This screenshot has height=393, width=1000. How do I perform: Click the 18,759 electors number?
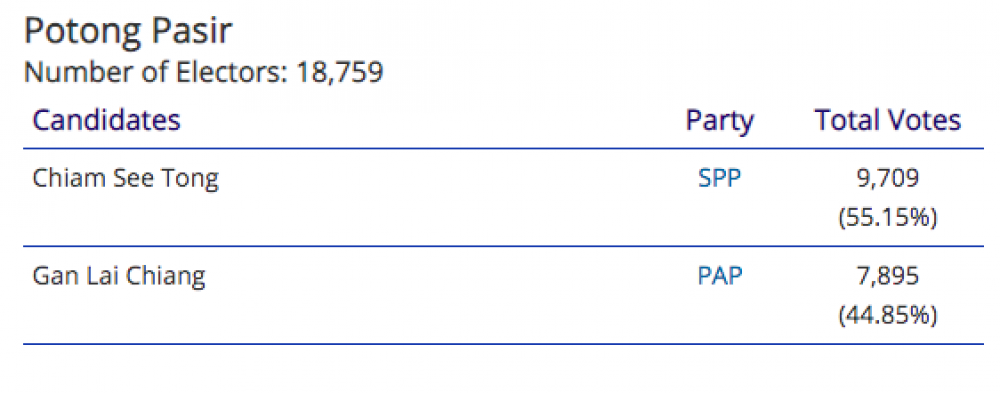point(340,73)
